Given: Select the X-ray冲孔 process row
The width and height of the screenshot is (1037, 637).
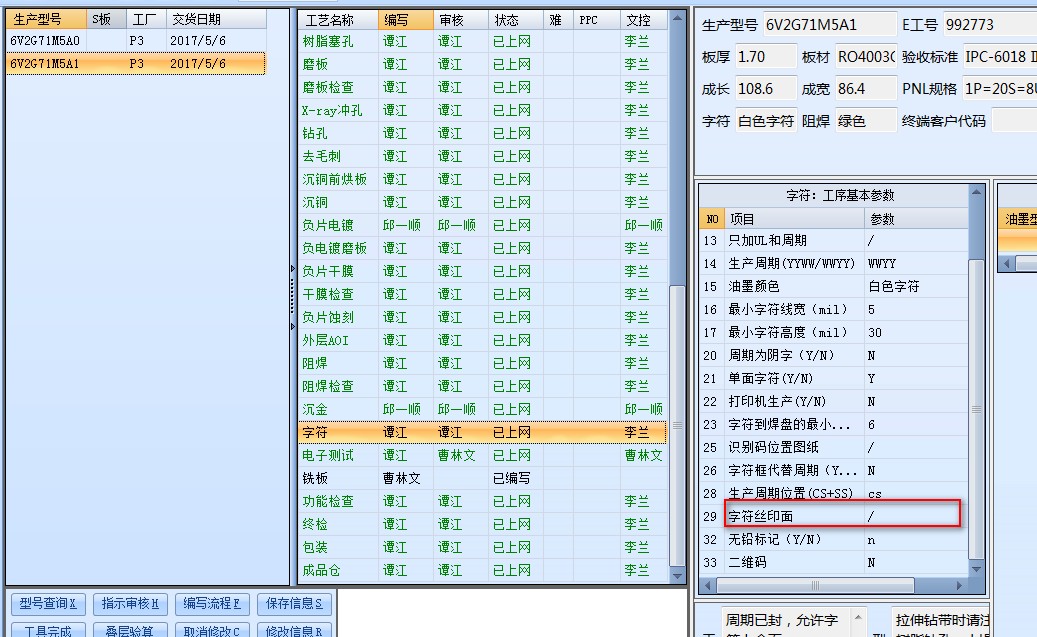Looking at the screenshot, I should point(483,110).
